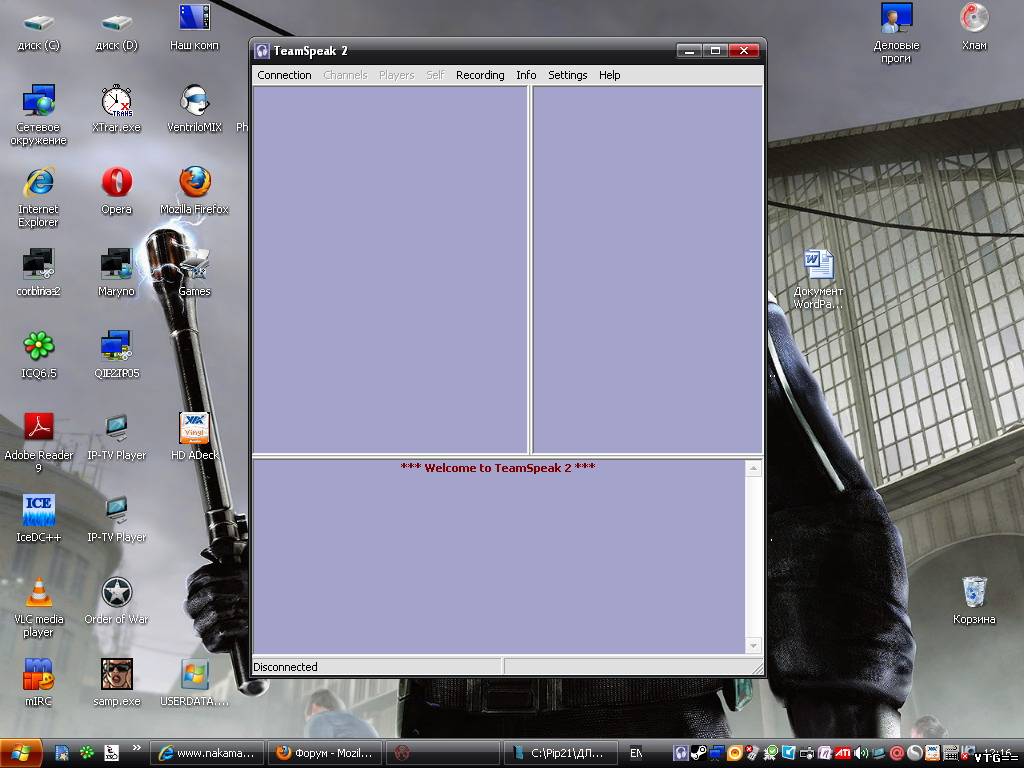Select the Наш комп desktop icon
Viewport: 1024px width, 768px height.
click(x=194, y=27)
